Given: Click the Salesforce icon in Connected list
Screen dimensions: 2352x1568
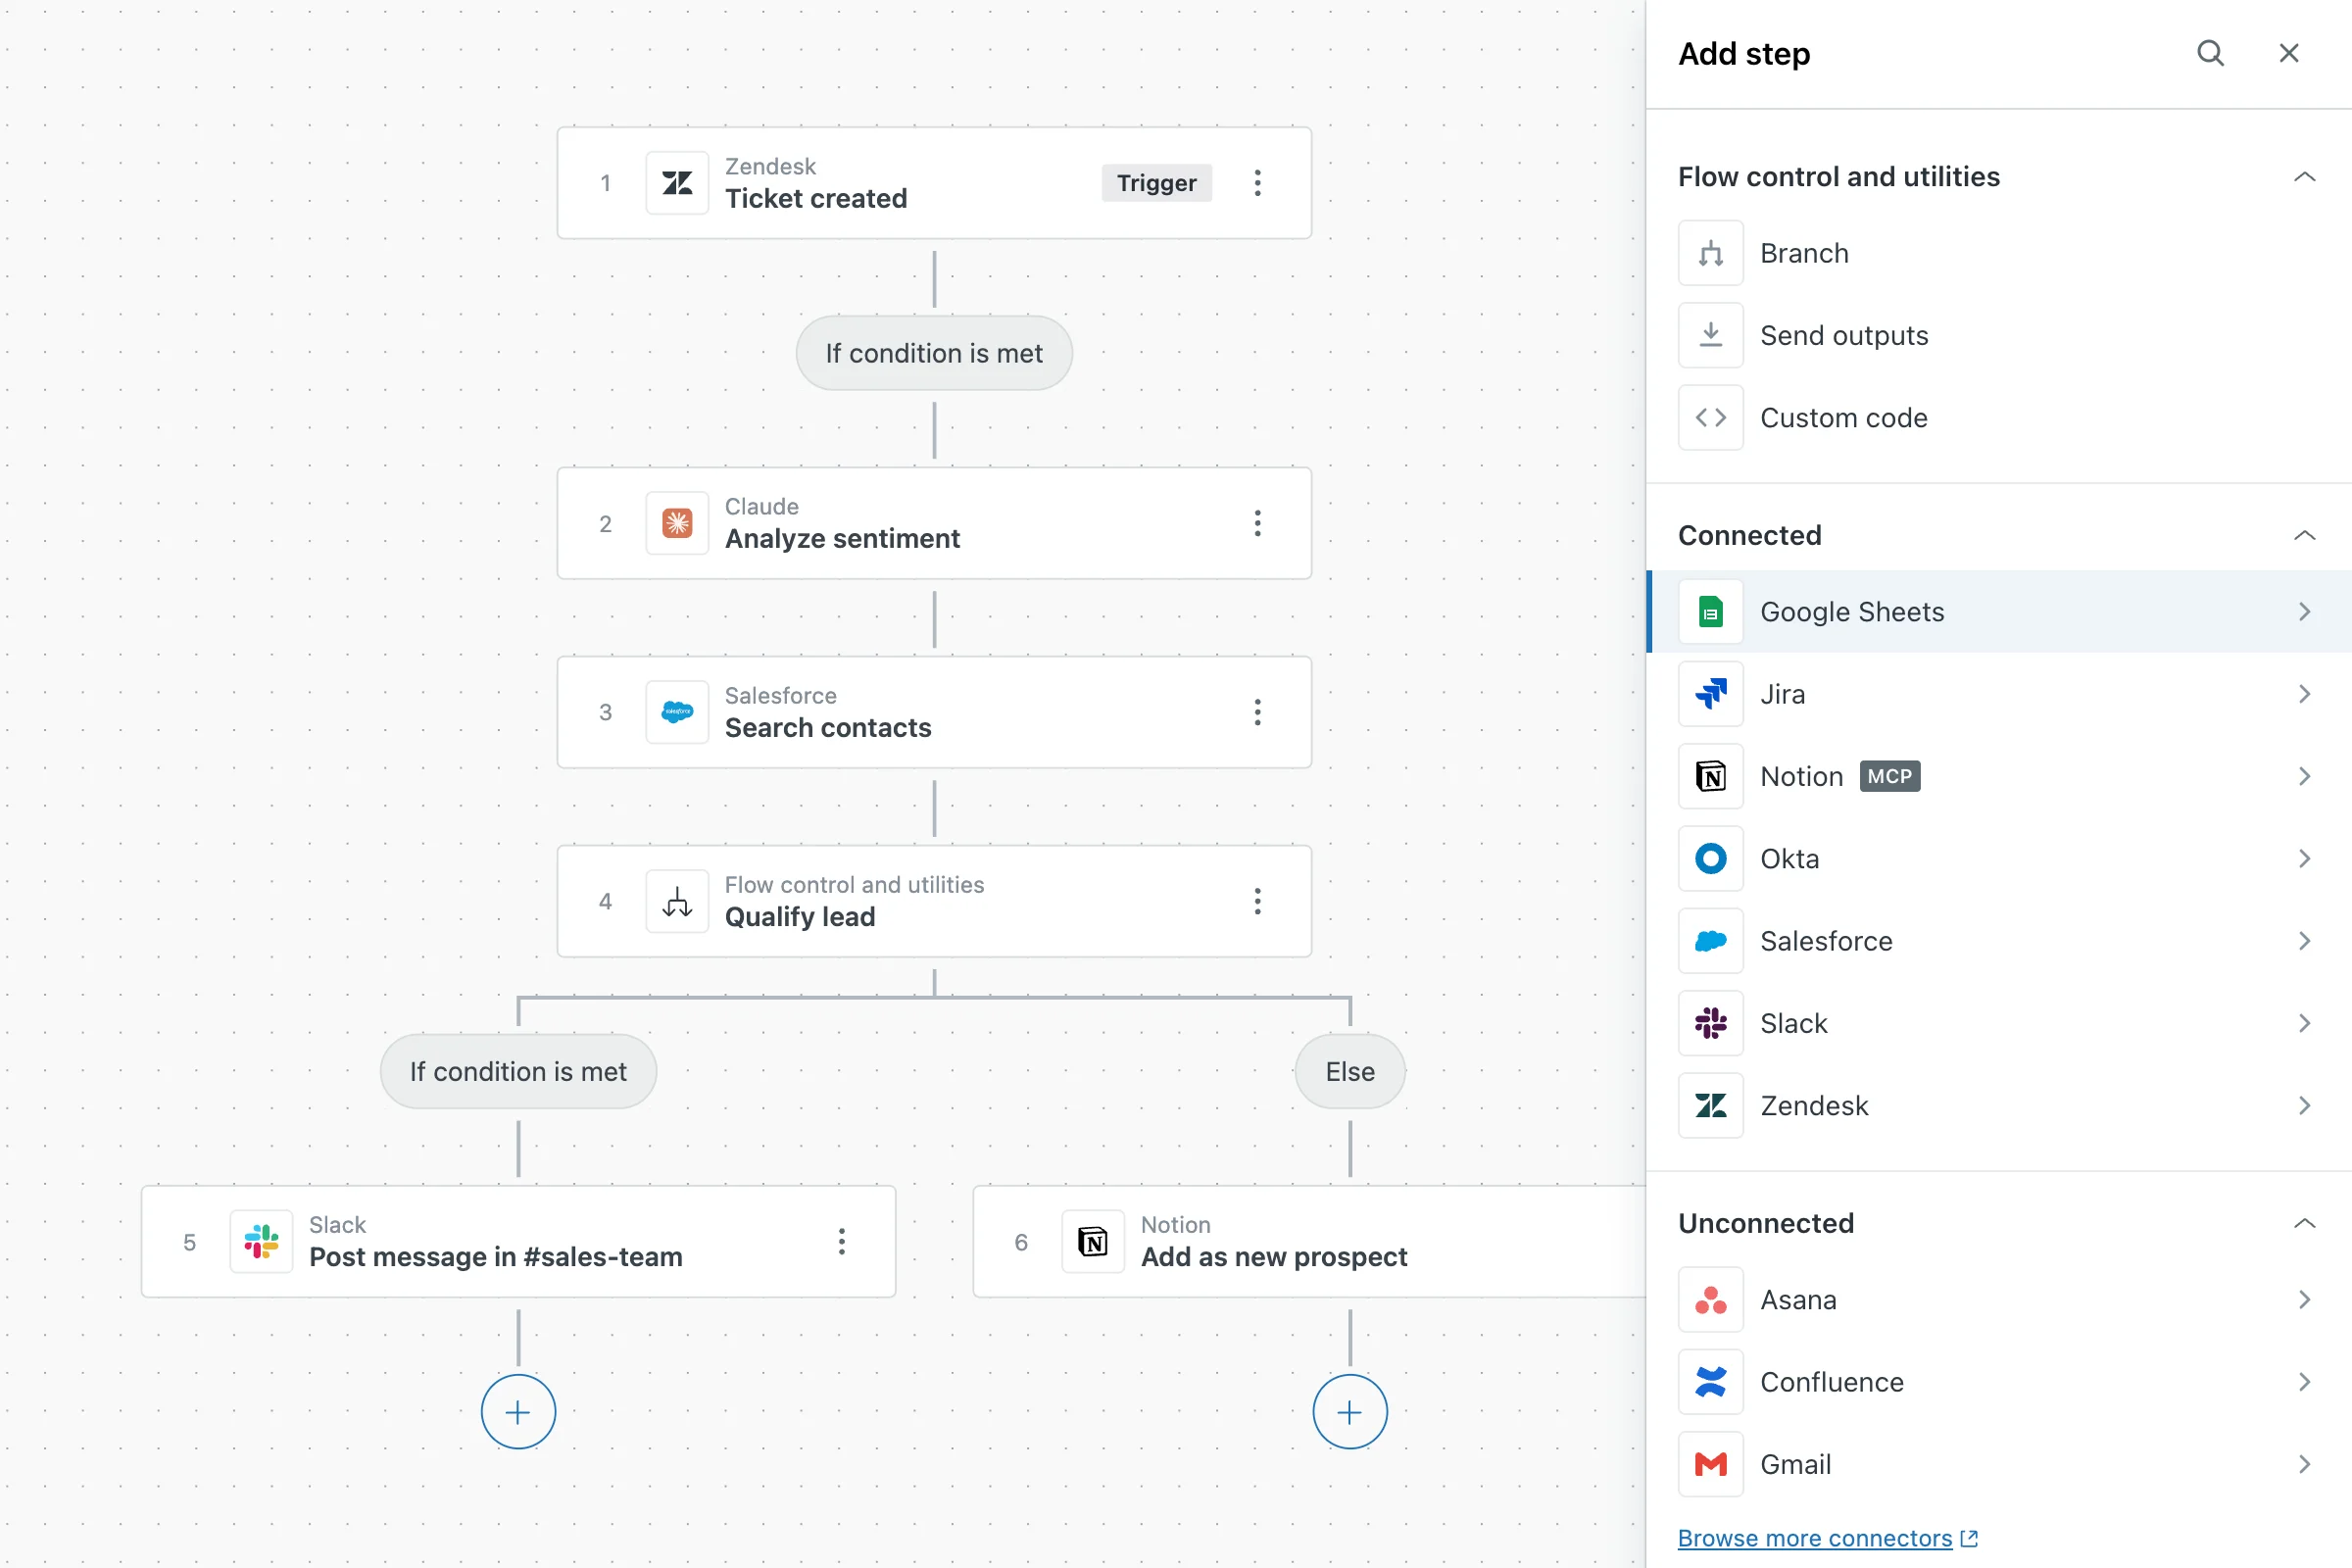Looking at the screenshot, I should (1711, 940).
